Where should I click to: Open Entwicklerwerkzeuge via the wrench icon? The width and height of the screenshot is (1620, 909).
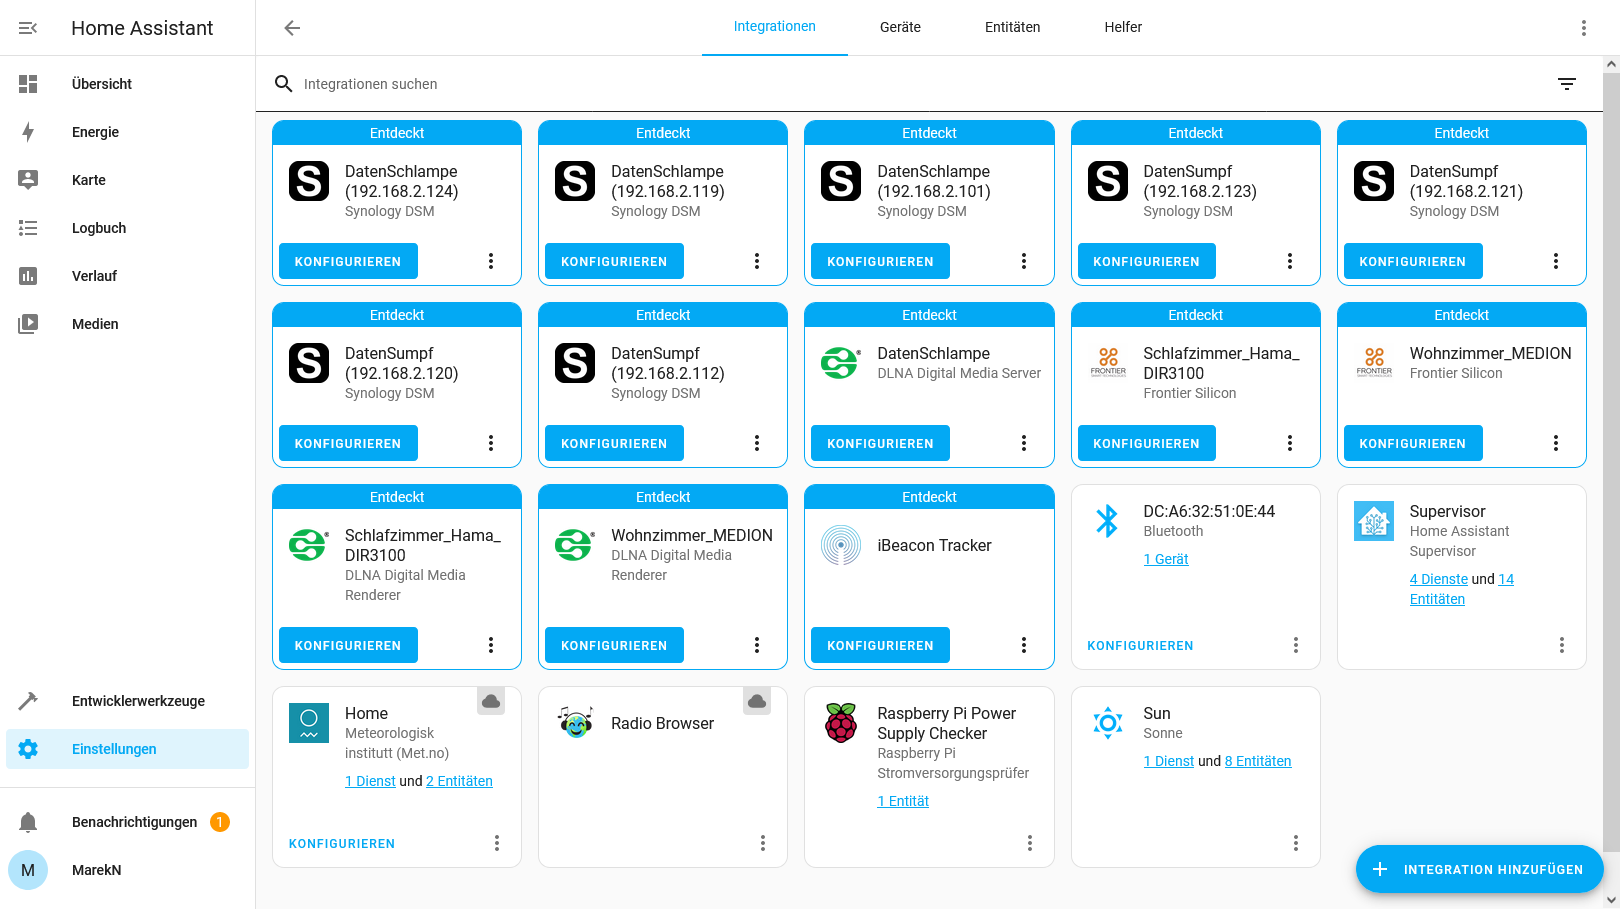coord(28,700)
